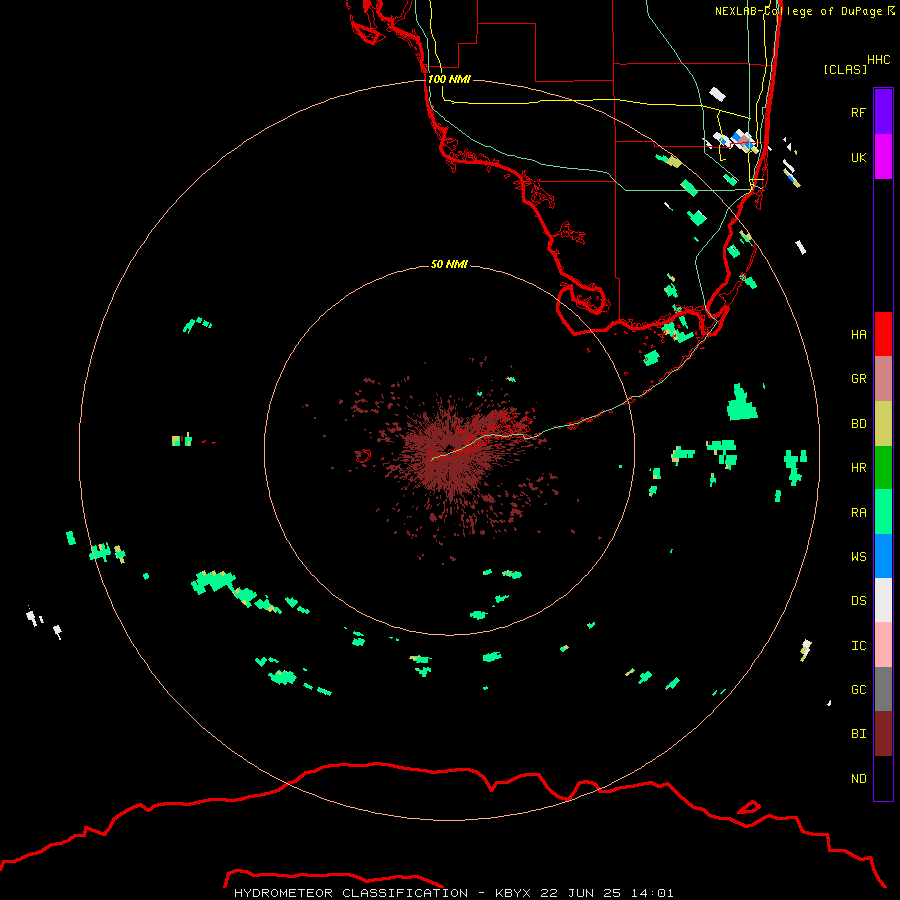Click the ND legend label

tap(858, 779)
